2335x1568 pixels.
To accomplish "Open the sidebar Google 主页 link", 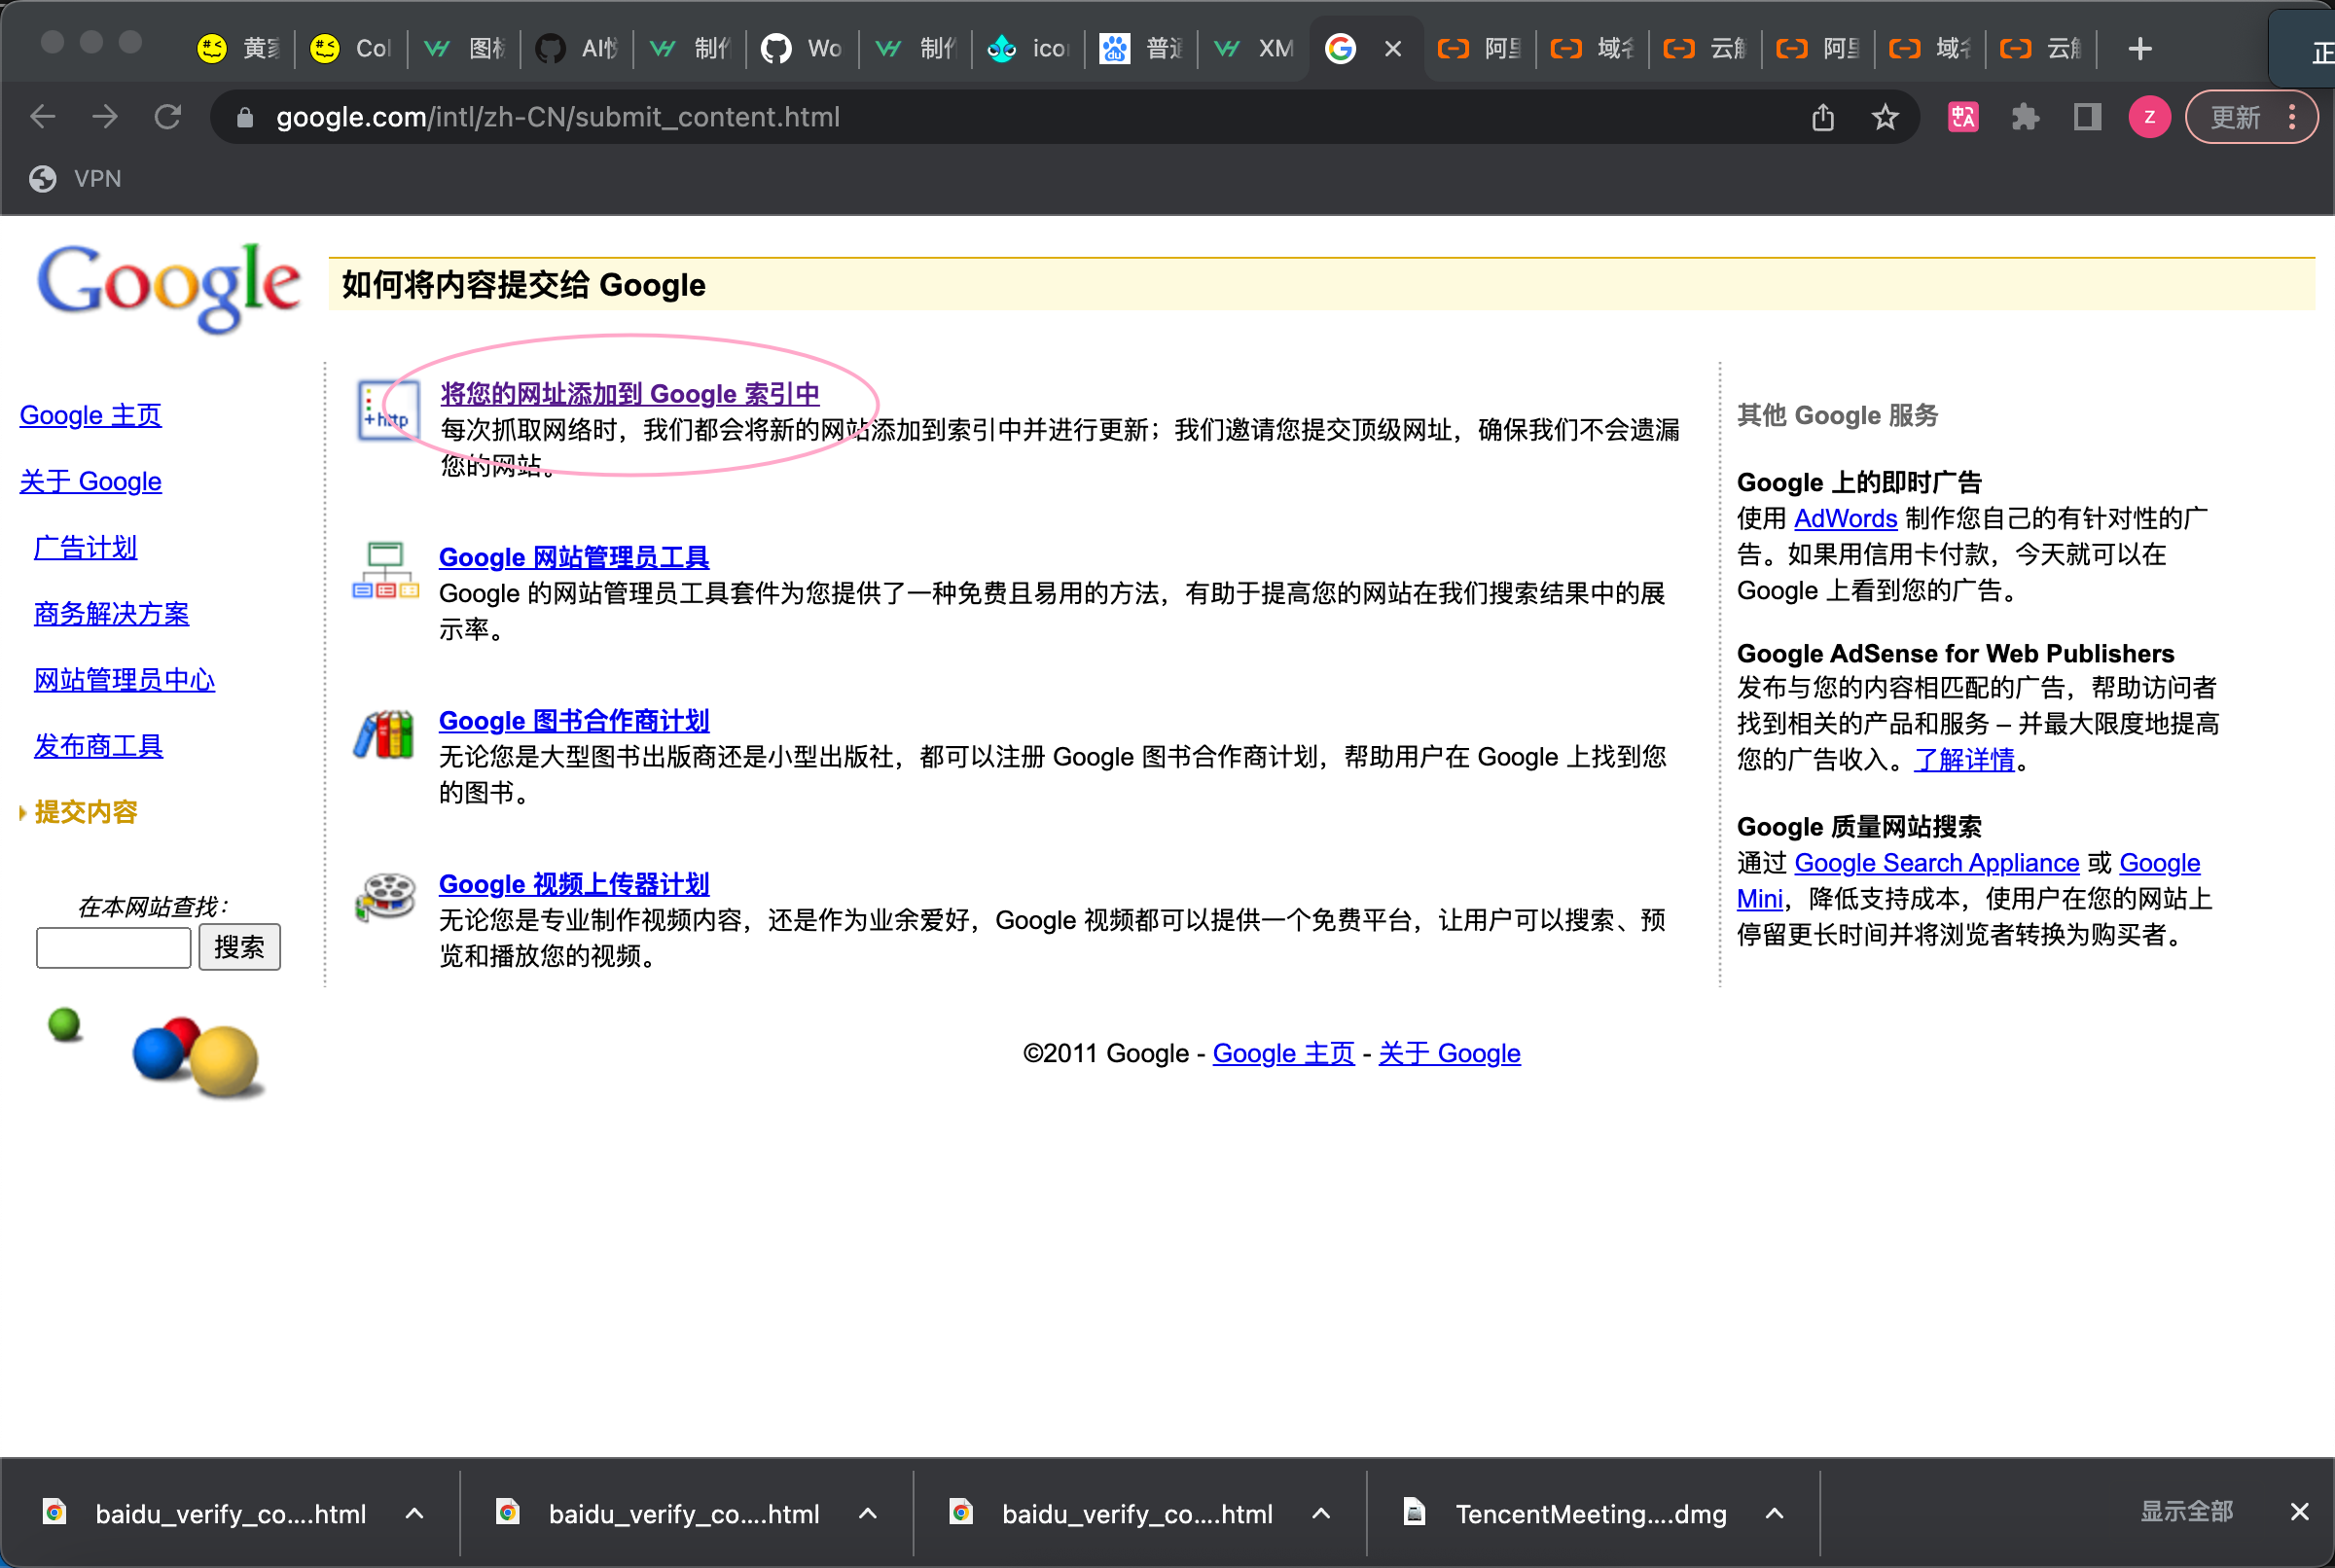I will [90, 415].
